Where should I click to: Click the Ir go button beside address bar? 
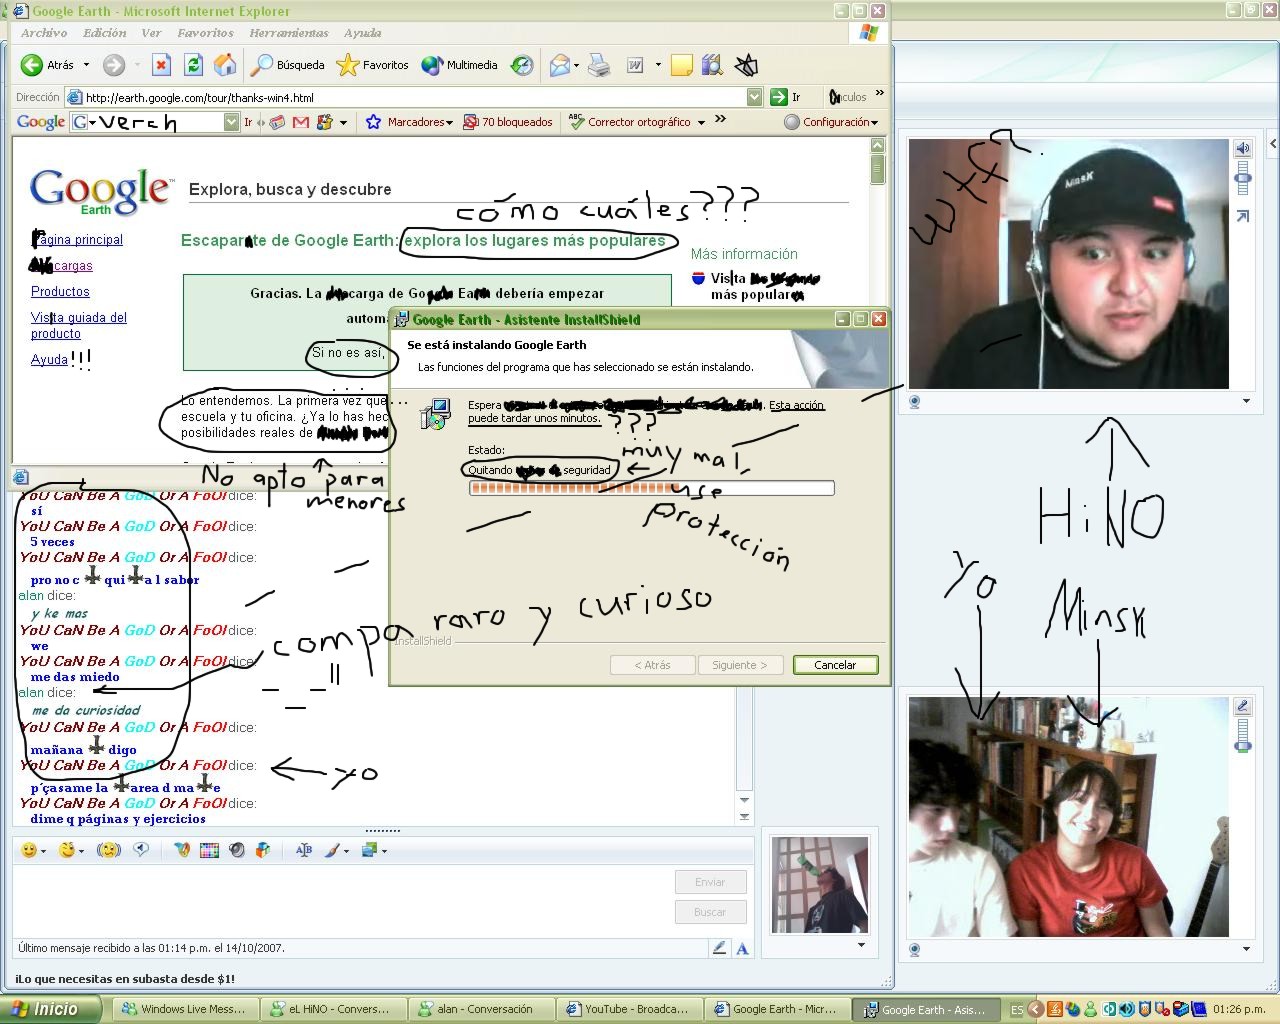(x=786, y=97)
